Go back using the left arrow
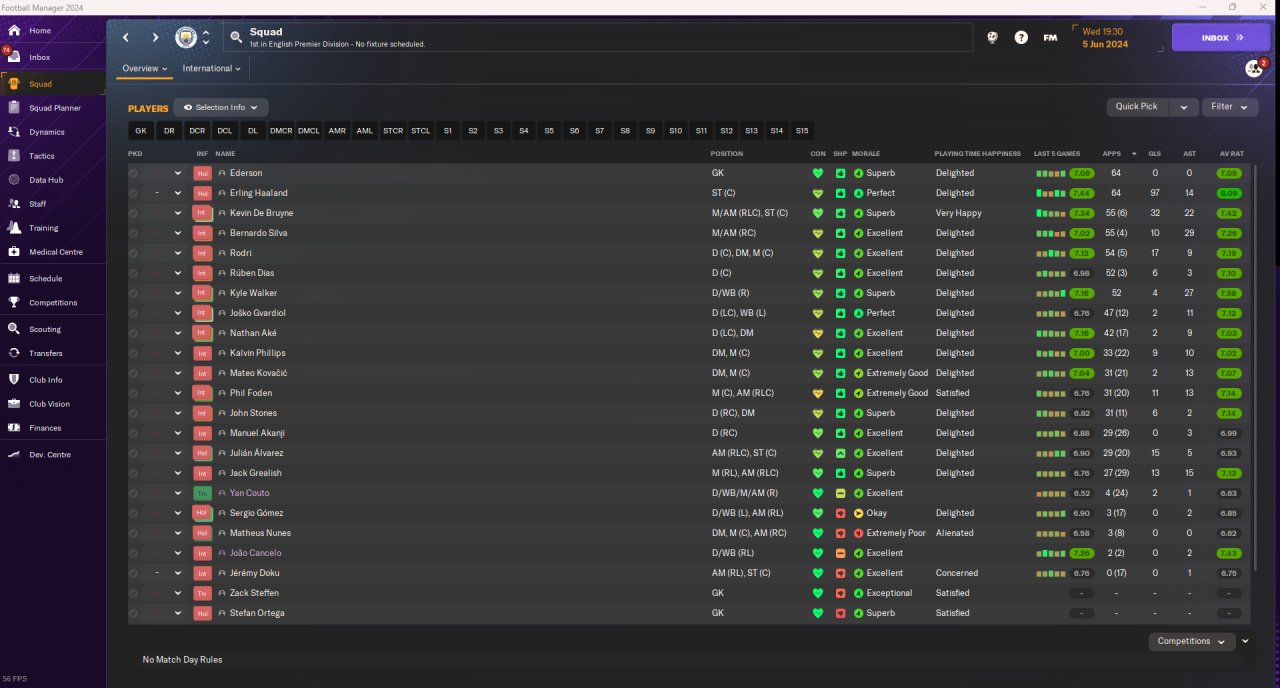This screenshot has width=1280, height=688. pyautogui.click(x=126, y=37)
